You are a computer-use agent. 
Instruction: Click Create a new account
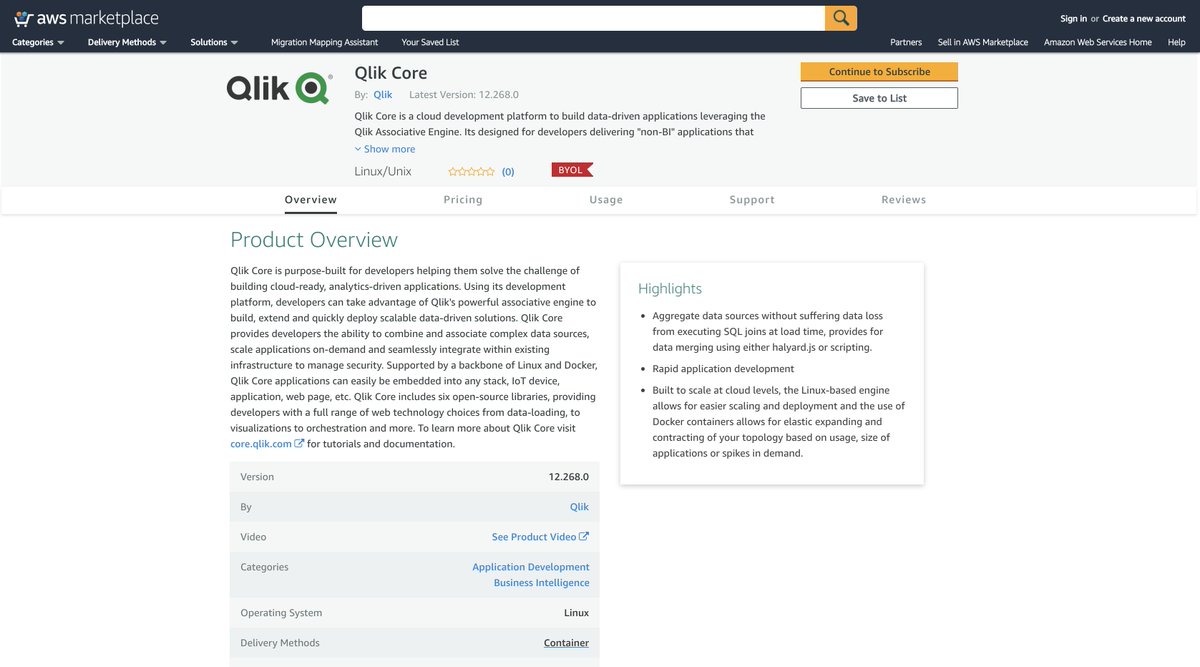pyautogui.click(x=1144, y=18)
